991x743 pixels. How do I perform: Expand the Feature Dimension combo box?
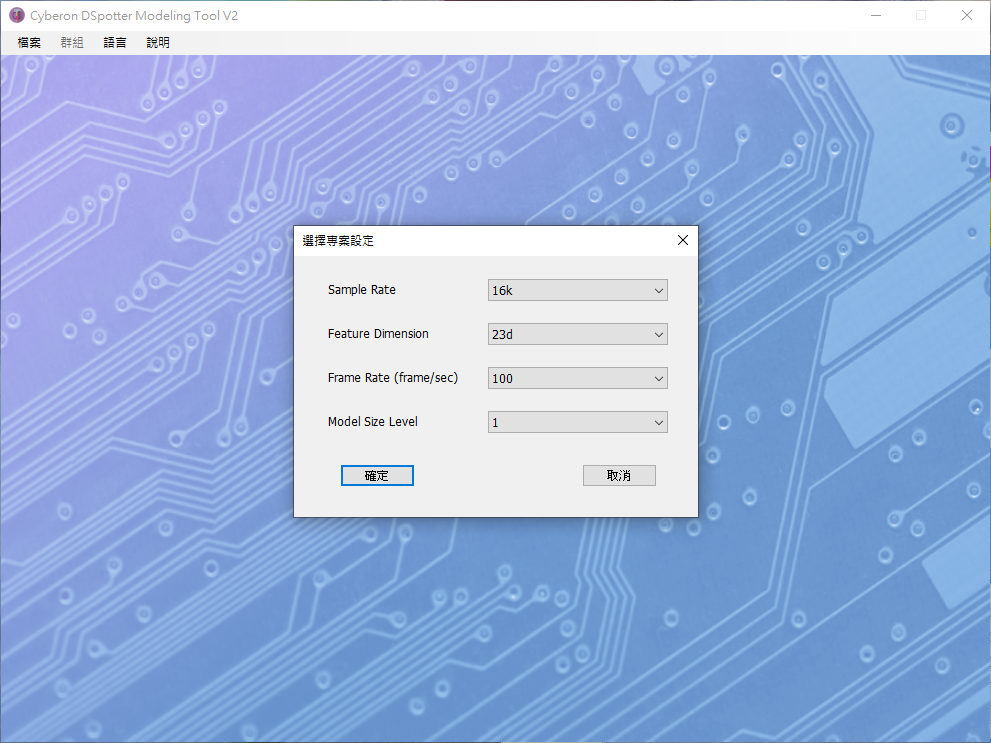pyautogui.click(x=577, y=334)
